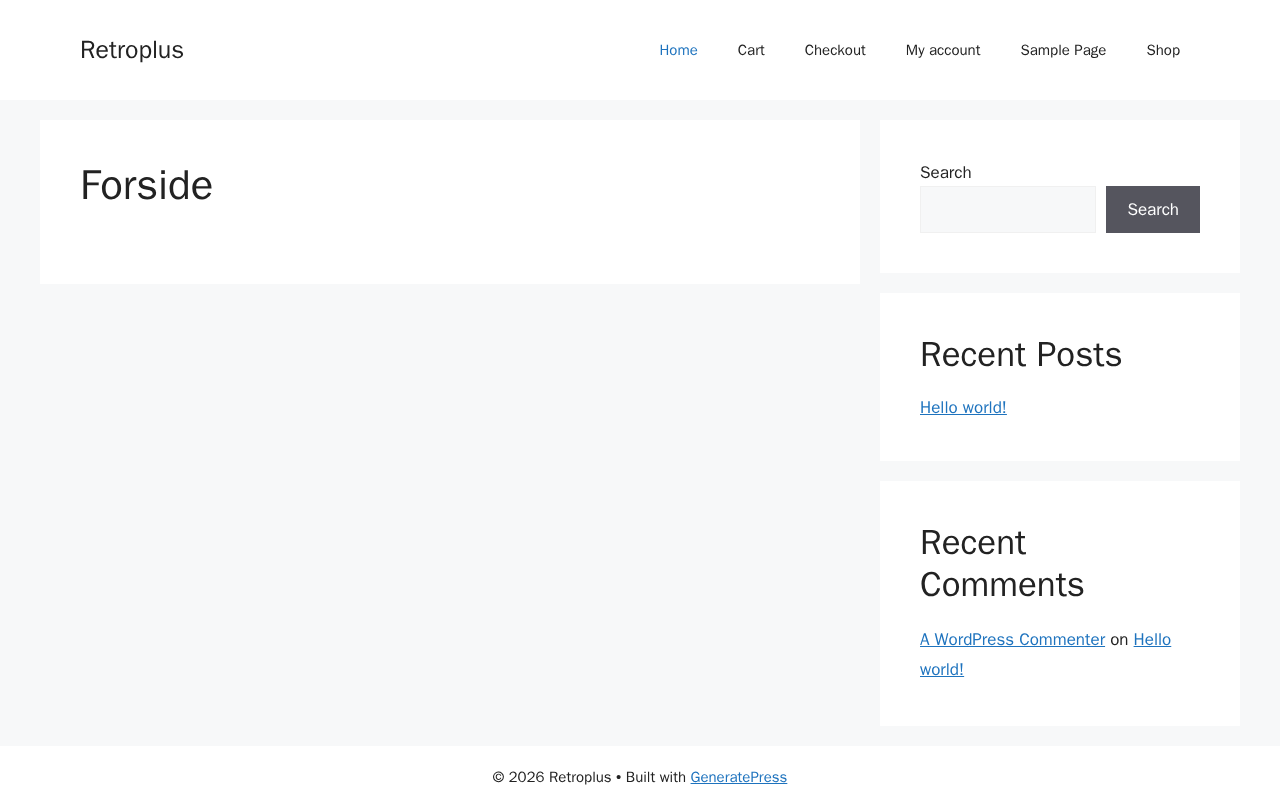Viewport: 1280px width, 800px height.
Task: Click the Search label above the field
Action: pos(946,172)
